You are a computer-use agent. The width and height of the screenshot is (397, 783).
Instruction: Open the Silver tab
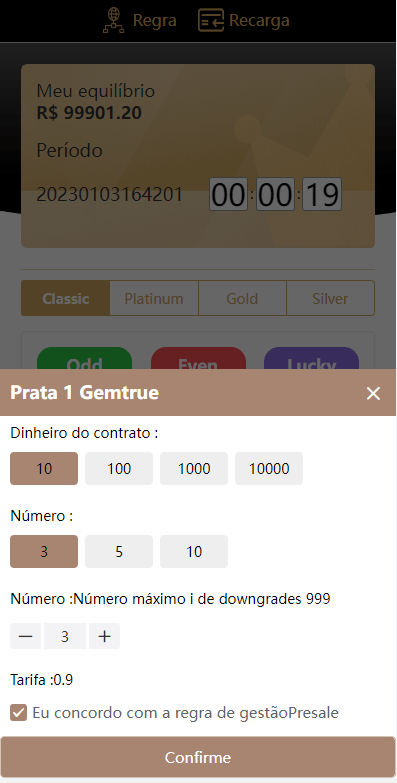[x=330, y=298]
